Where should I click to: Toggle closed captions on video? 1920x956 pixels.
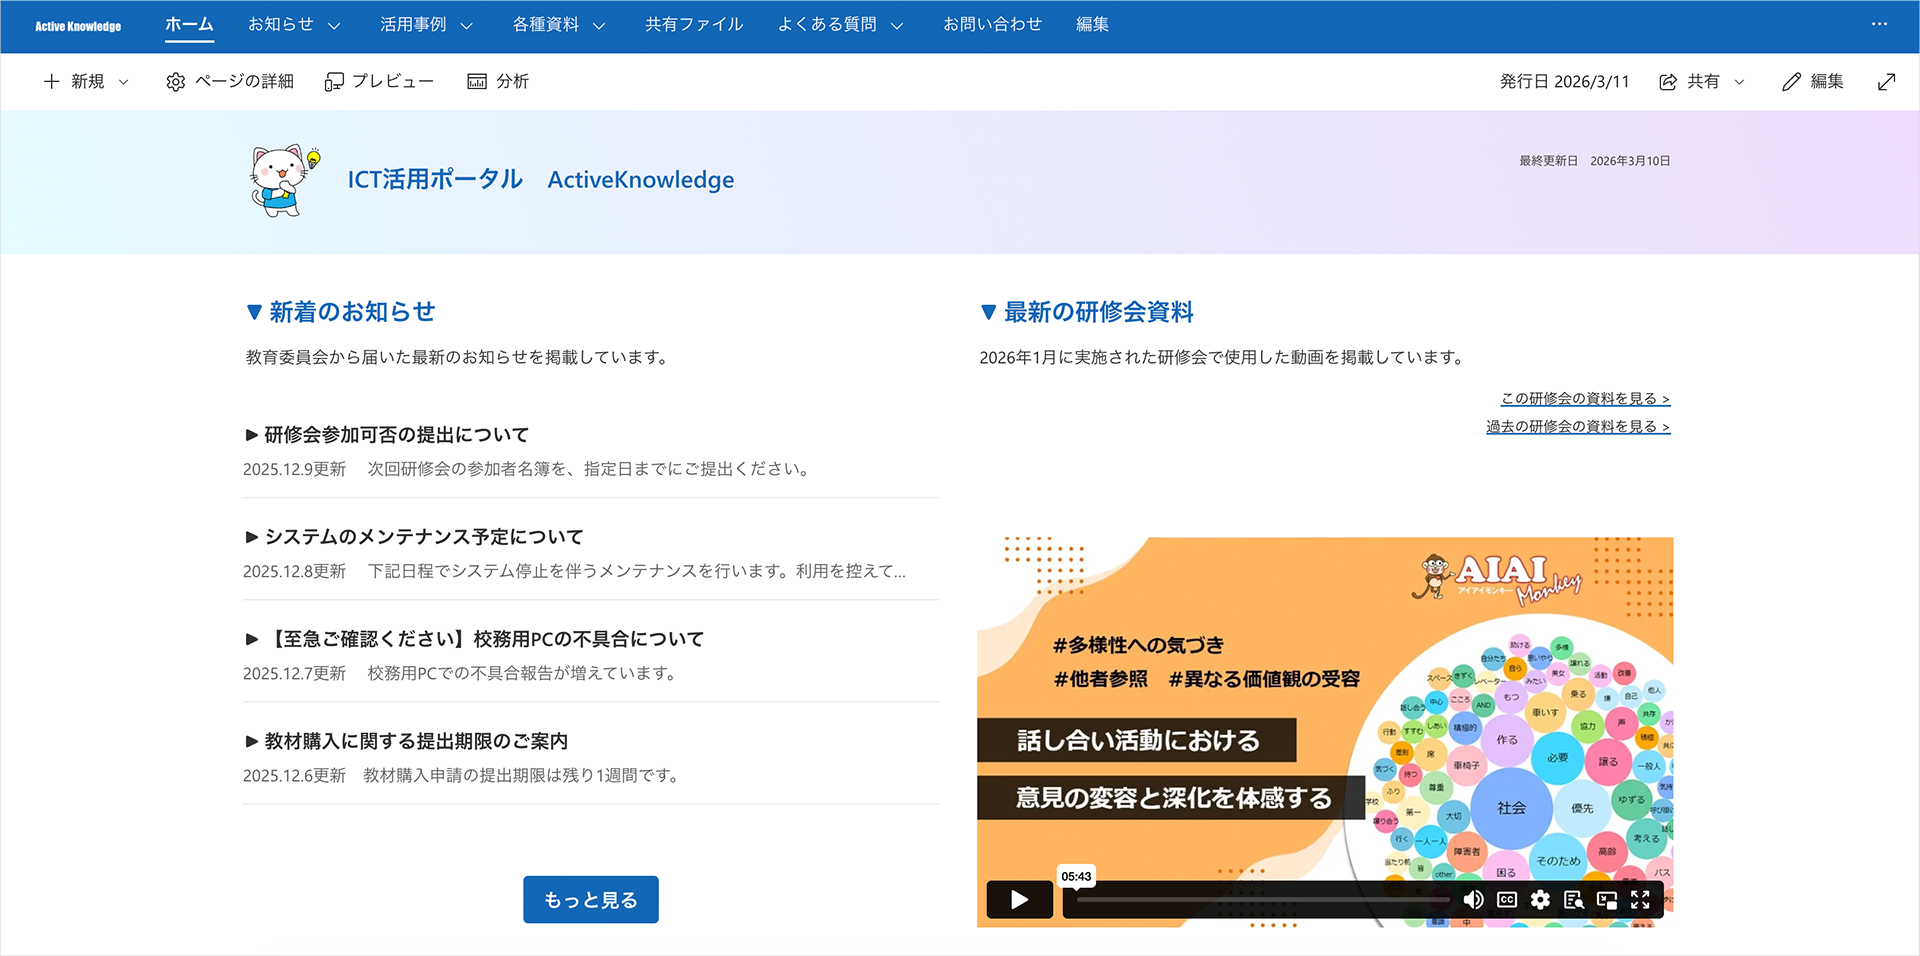[x=1506, y=900]
